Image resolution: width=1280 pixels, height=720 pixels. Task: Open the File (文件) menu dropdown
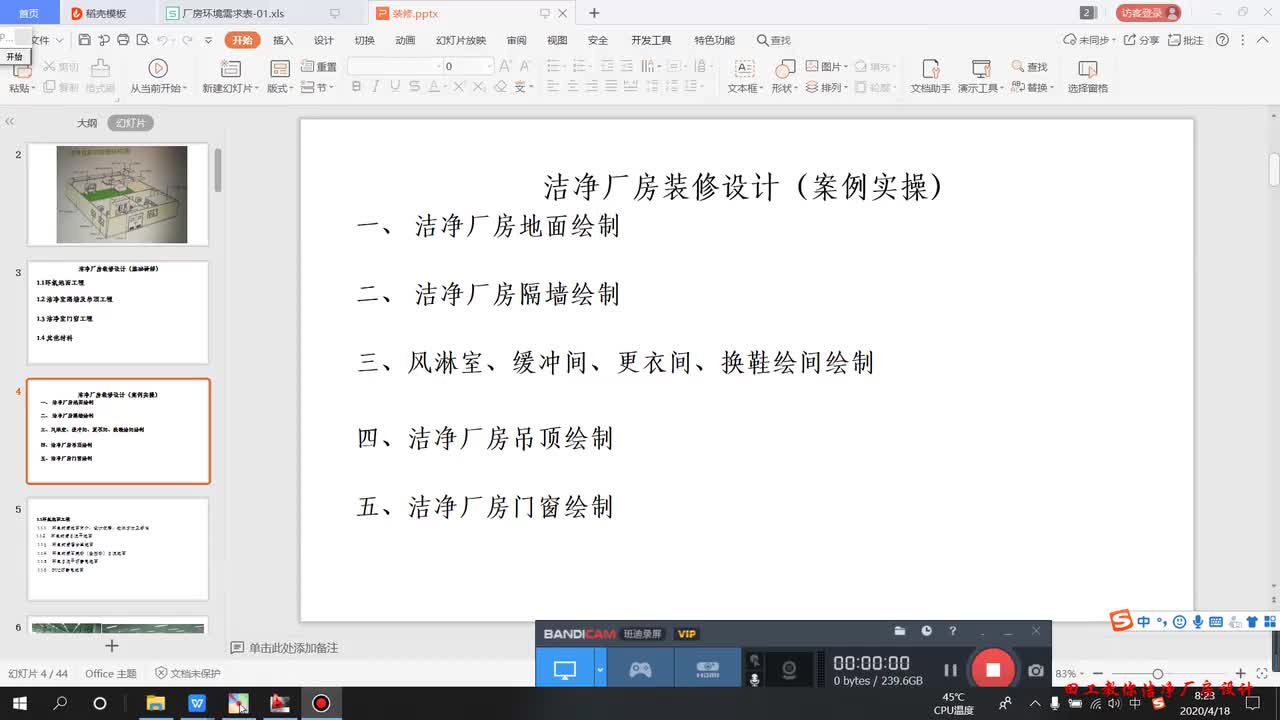tap(45, 40)
